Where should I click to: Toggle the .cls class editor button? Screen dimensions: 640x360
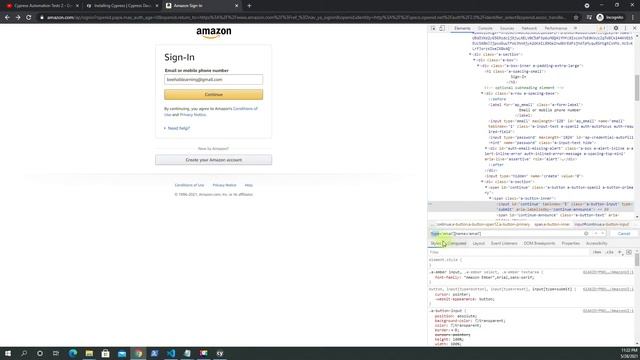click(x=609, y=252)
